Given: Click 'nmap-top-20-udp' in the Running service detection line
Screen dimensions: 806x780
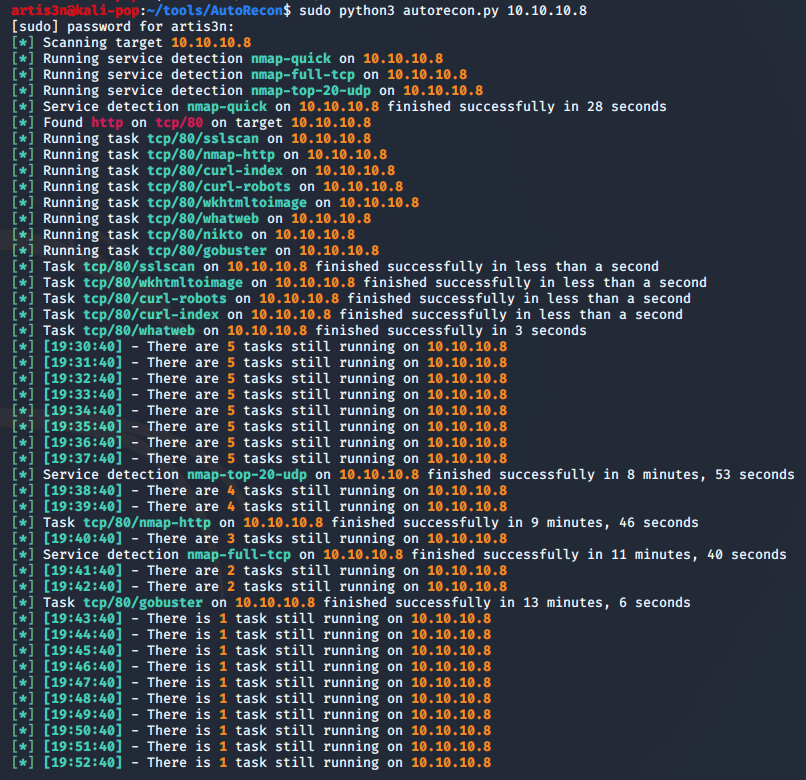Looking at the screenshot, I should pyautogui.click(x=311, y=90).
